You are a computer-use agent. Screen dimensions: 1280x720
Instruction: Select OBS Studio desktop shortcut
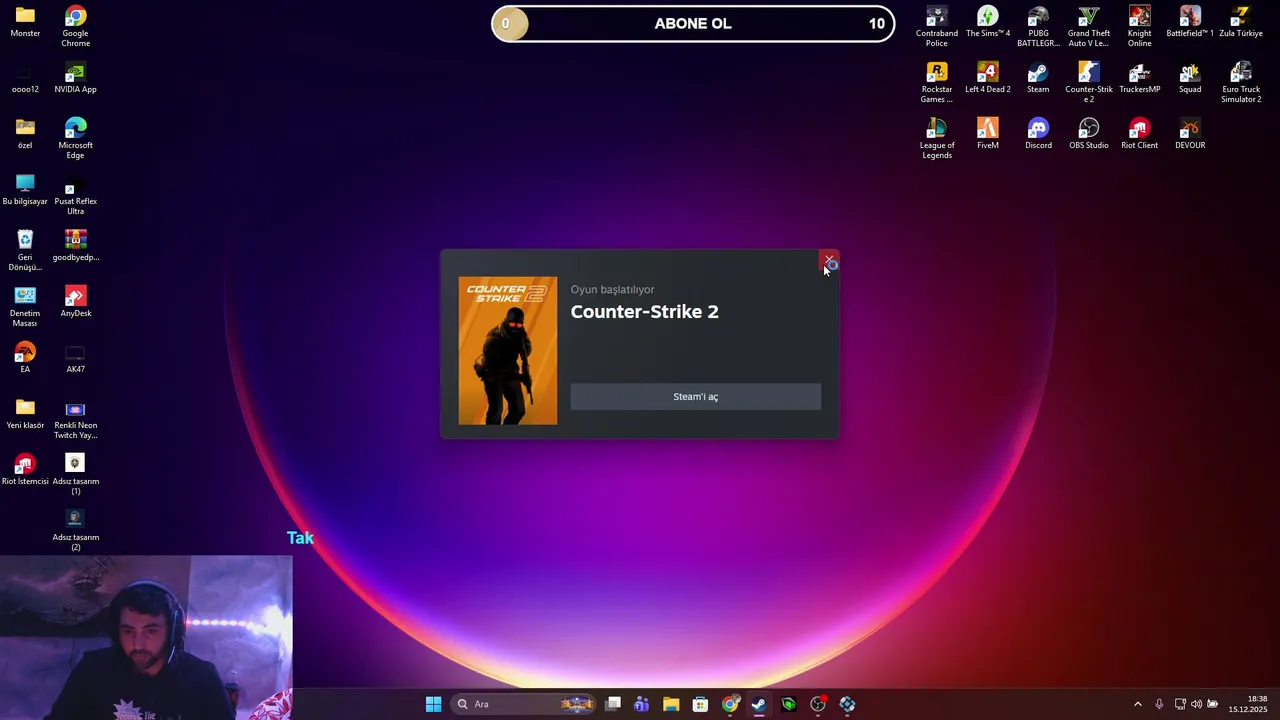click(1089, 134)
